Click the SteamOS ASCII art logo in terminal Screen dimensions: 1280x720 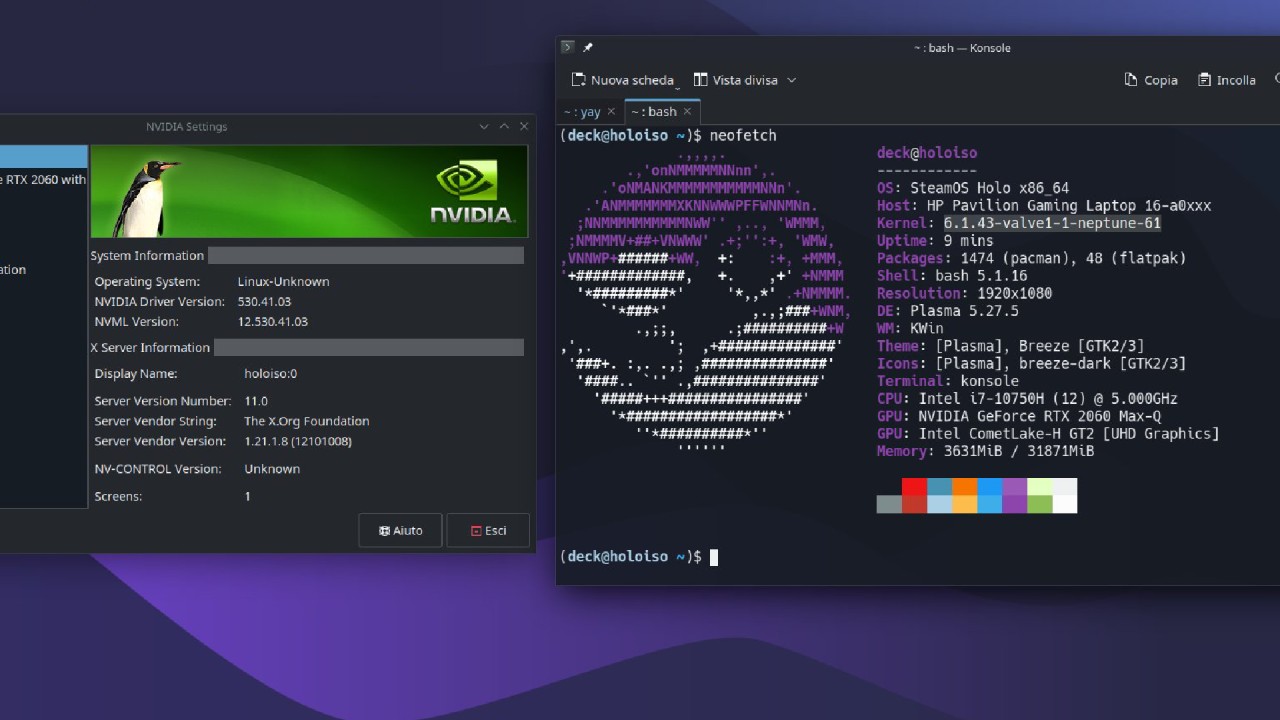(x=706, y=300)
